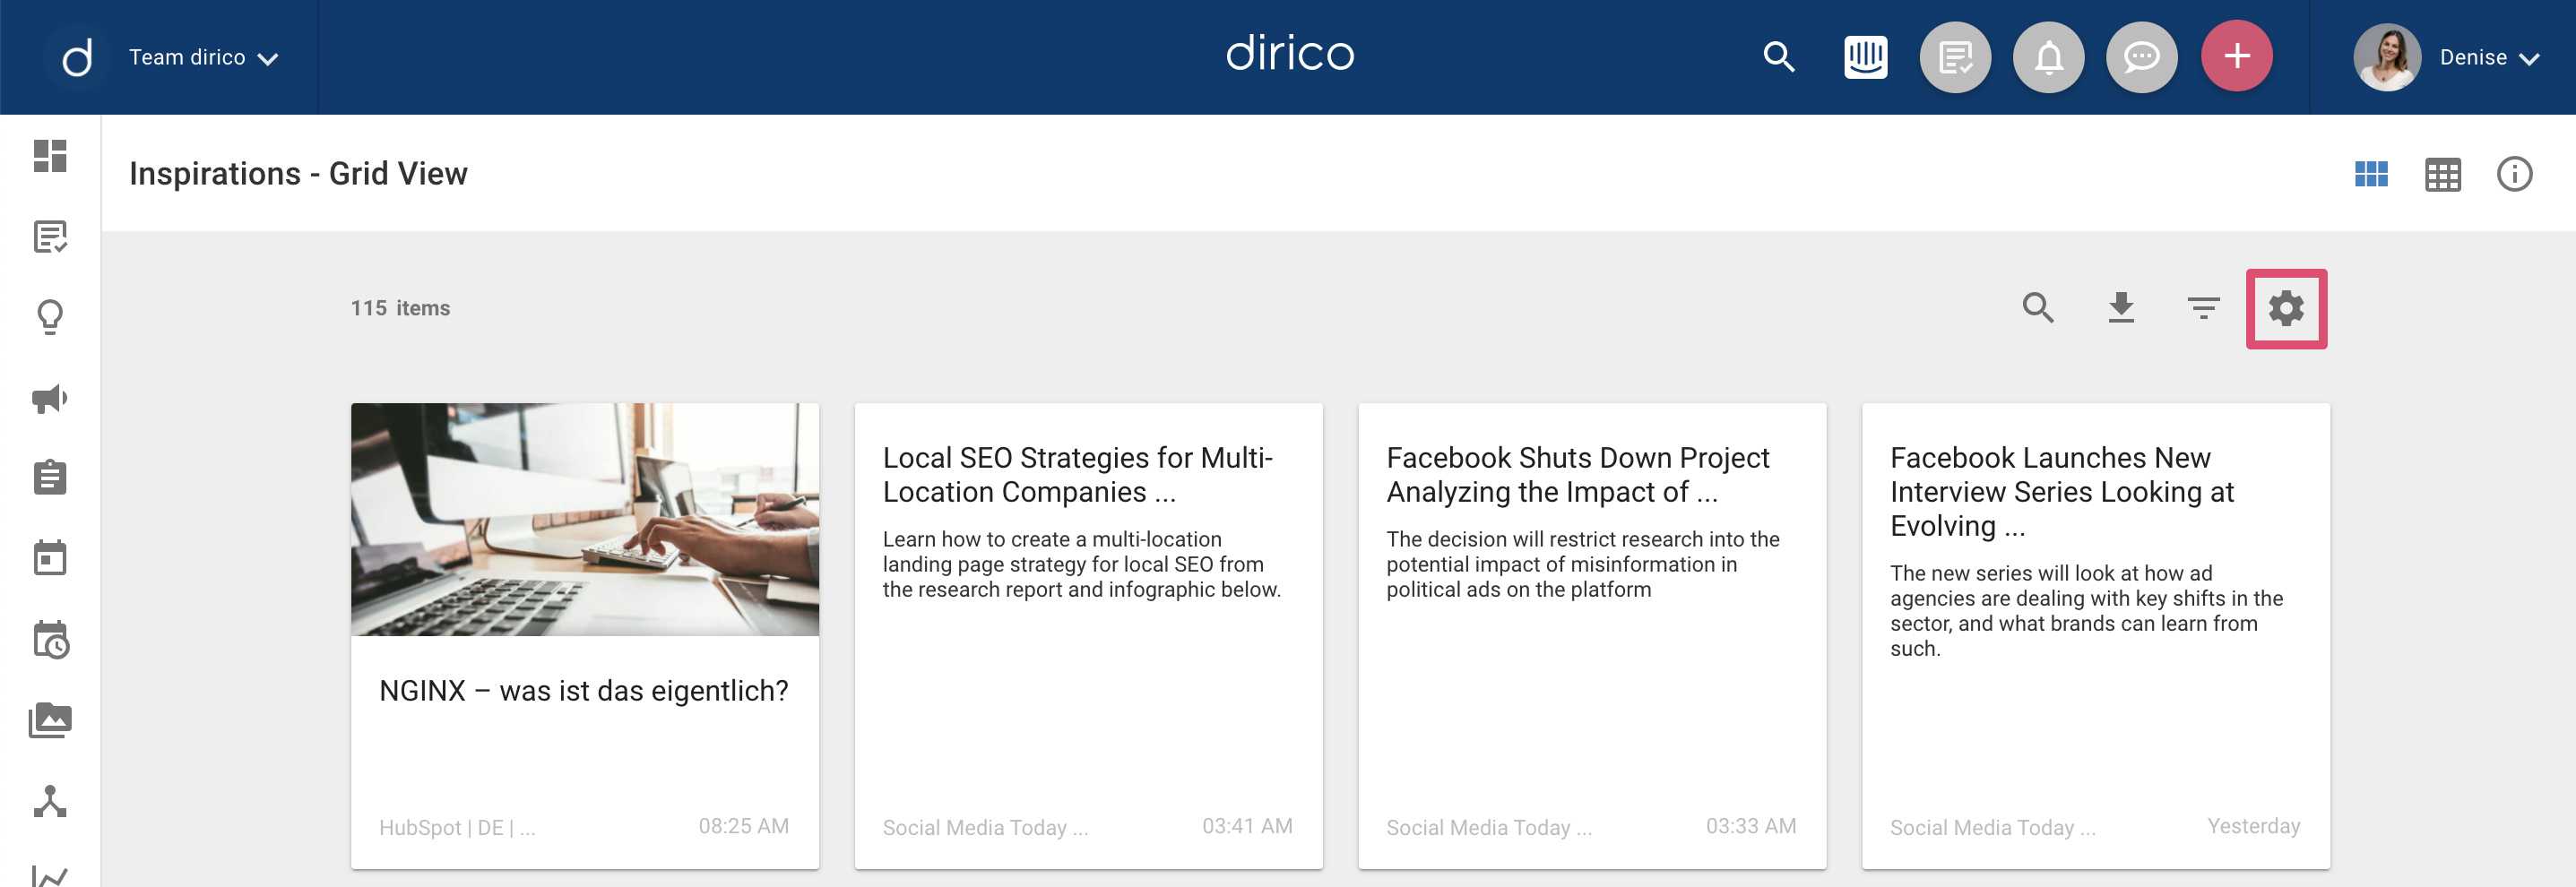The height and width of the screenshot is (887, 2576).
Task: Open "Facebook Shuts Down Project" card title
Action: [x=1577, y=474]
